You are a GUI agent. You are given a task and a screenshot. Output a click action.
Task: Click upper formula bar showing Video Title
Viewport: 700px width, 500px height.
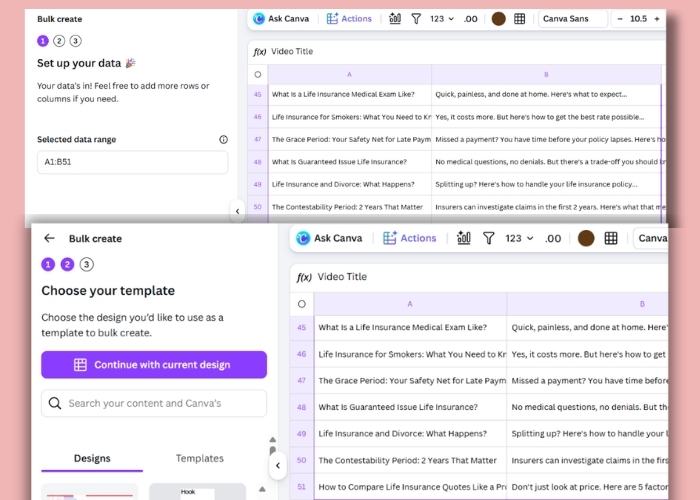coord(457,52)
